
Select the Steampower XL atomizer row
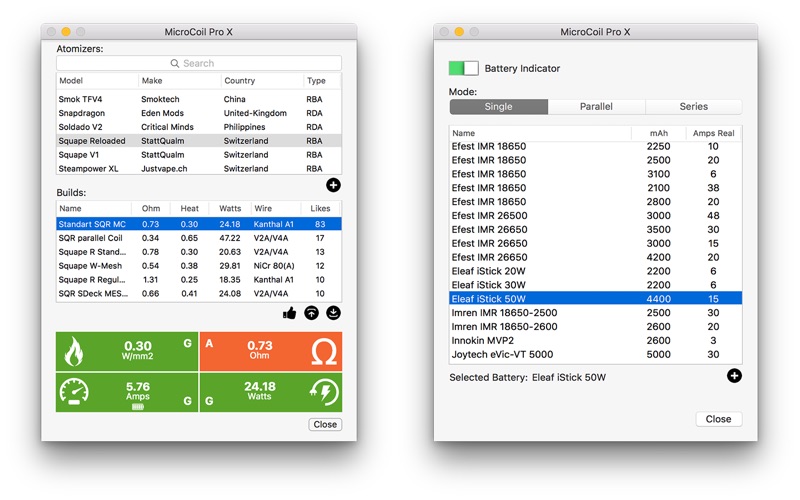(199, 168)
